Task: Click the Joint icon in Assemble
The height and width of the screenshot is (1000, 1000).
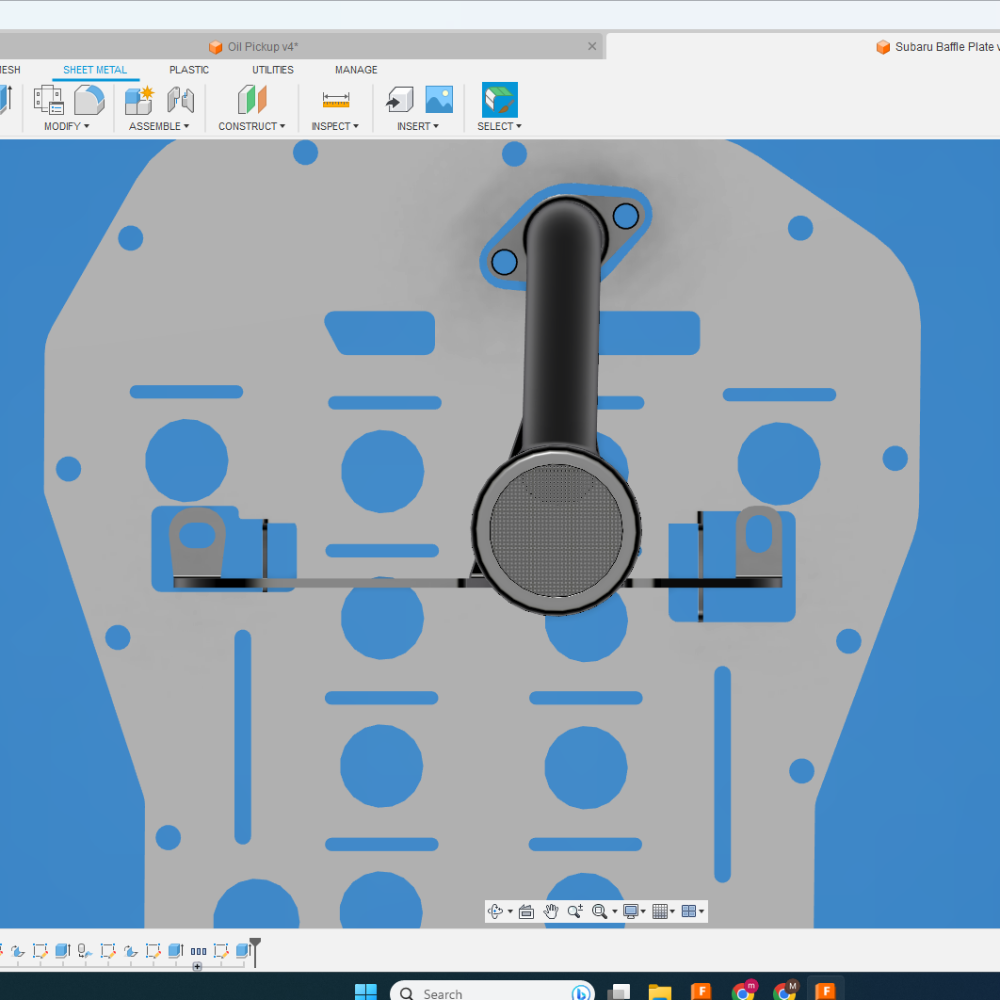Action: 180,100
